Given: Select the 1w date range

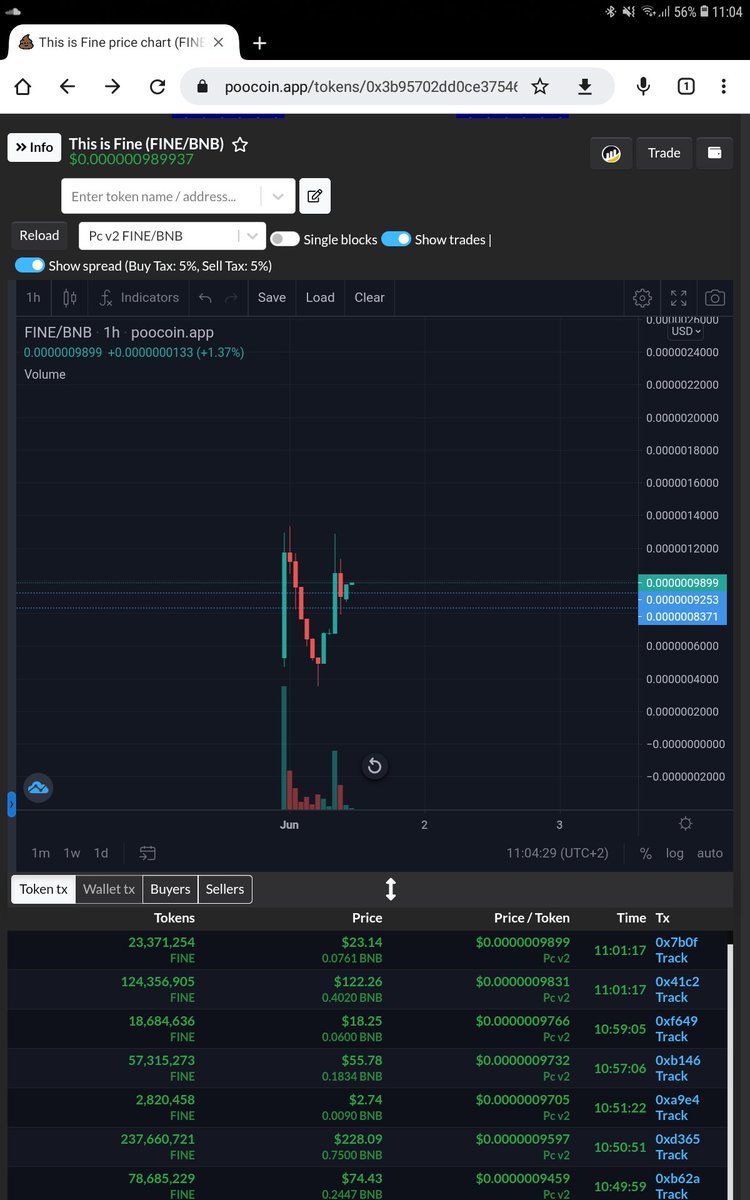Looking at the screenshot, I should click(x=72, y=853).
